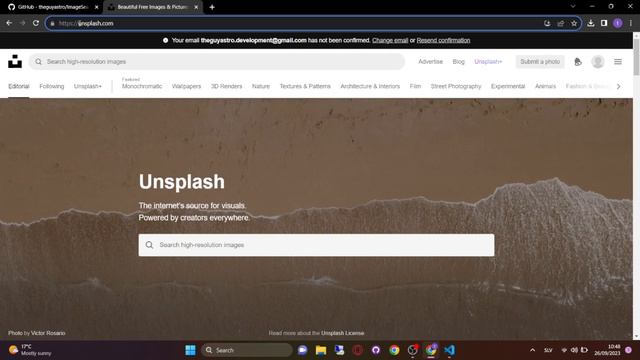
Task: Select the Following tab
Action: pyautogui.click(x=52, y=86)
